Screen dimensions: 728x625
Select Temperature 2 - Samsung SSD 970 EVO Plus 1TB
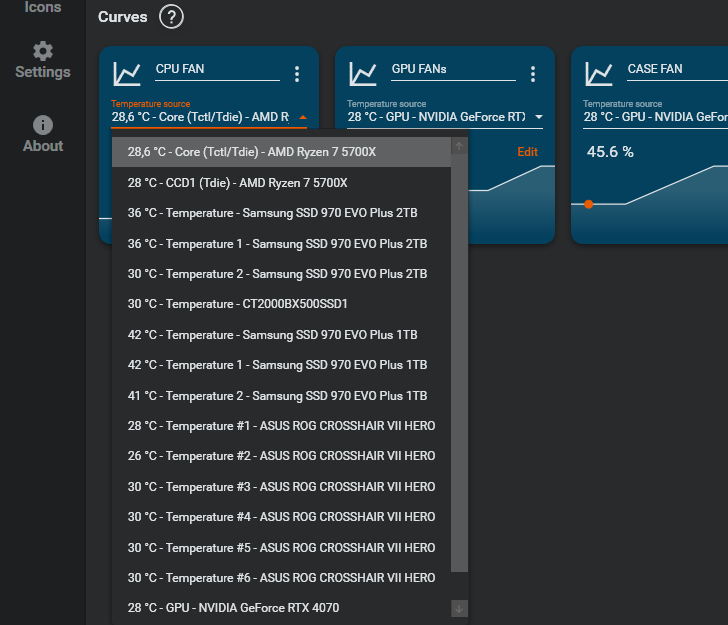click(281, 395)
